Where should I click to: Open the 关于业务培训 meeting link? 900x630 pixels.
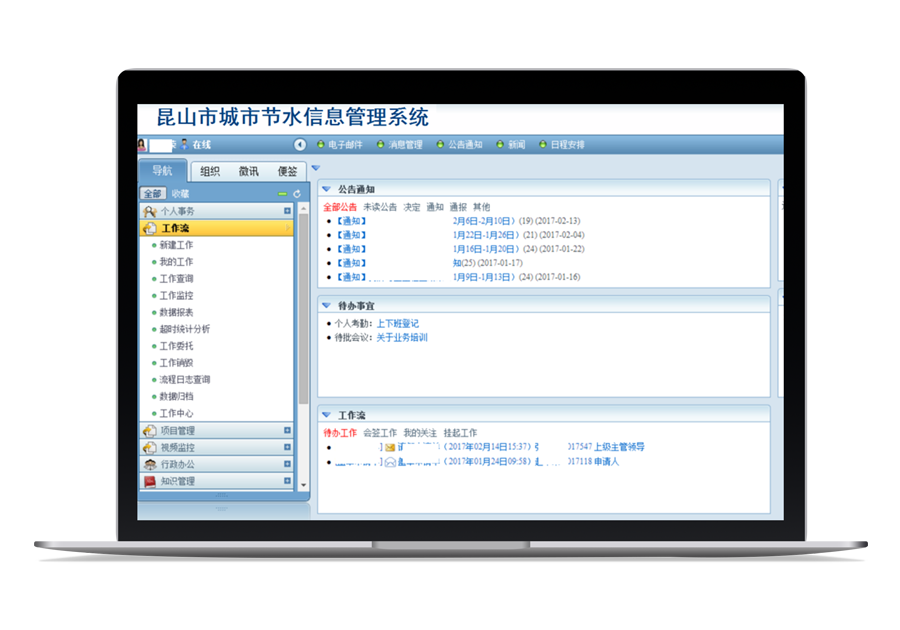coord(401,338)
